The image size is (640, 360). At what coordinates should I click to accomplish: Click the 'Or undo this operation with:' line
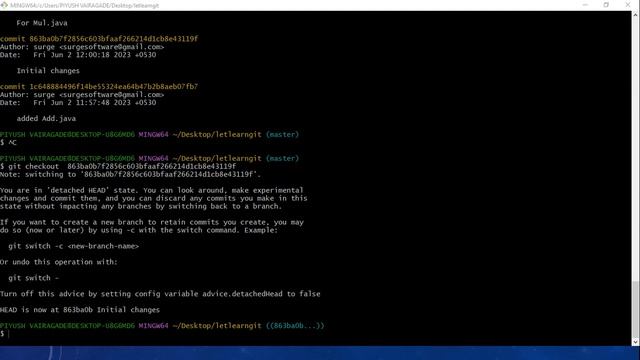coord(59,262)
